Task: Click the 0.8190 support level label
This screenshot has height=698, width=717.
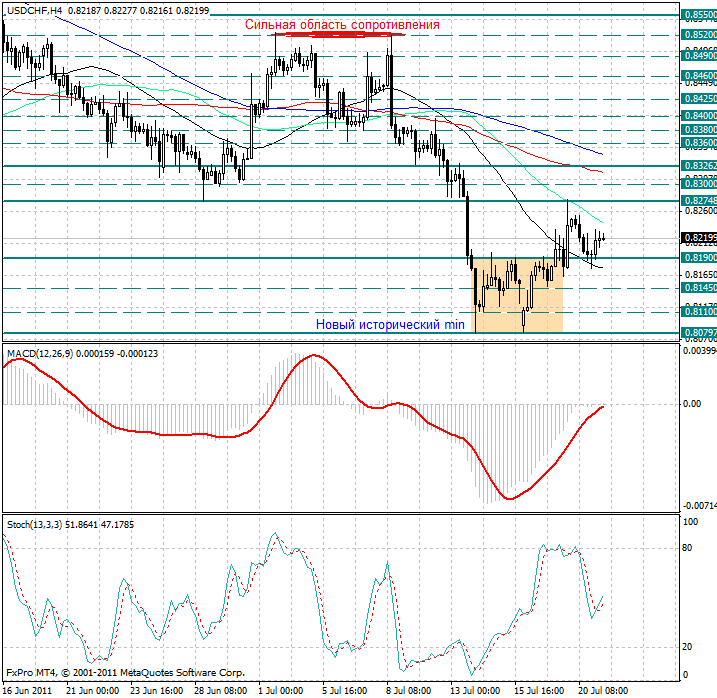Action: coord(698,258)
